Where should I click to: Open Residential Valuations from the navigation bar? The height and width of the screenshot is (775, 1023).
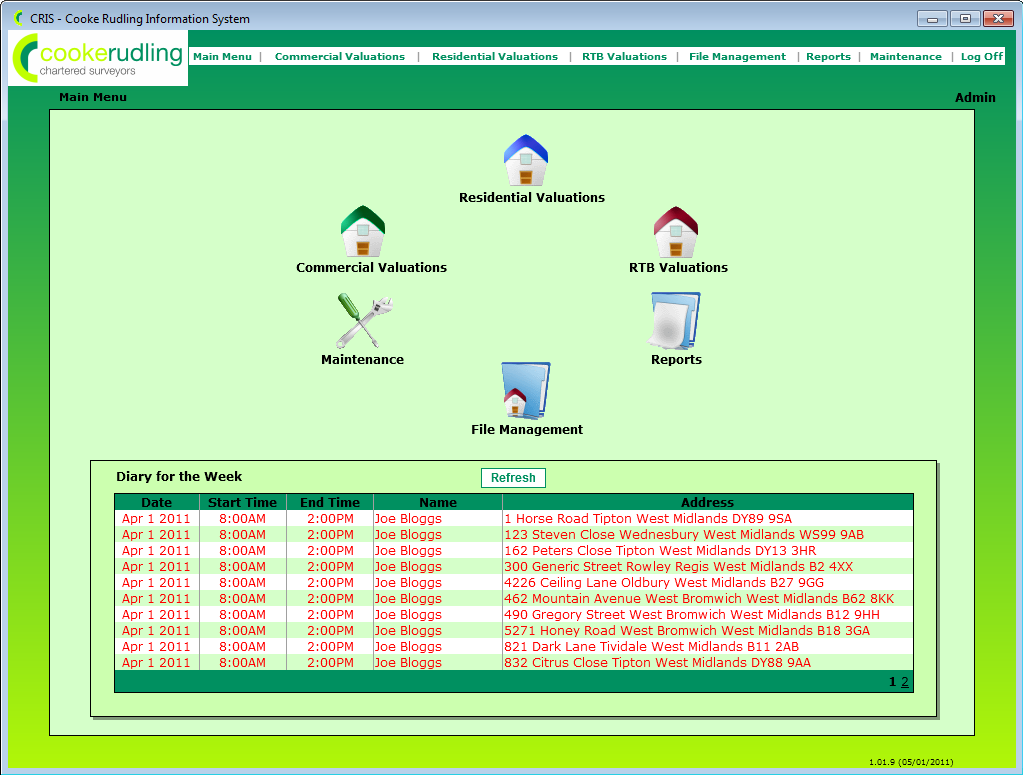tap(495, 57)
